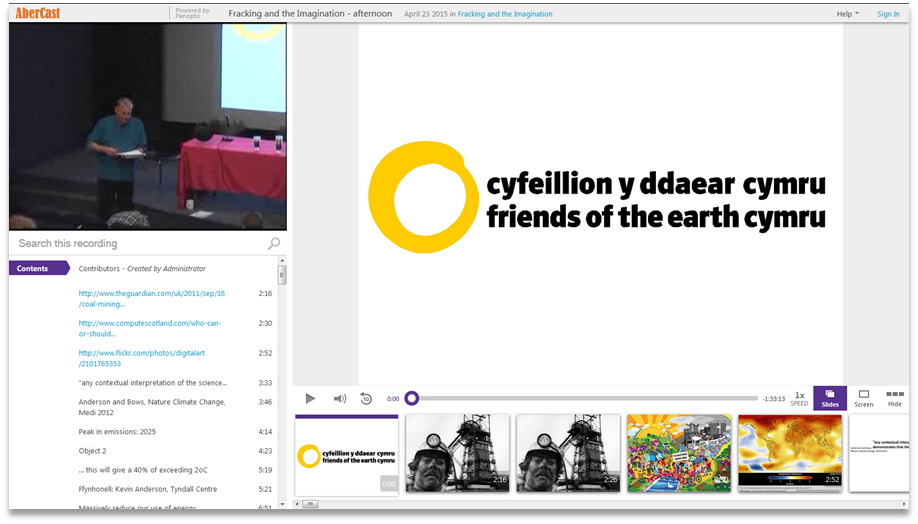Screen dimensions: 918x524
Task: Switch to Slides view
Action: coord(830,398)
